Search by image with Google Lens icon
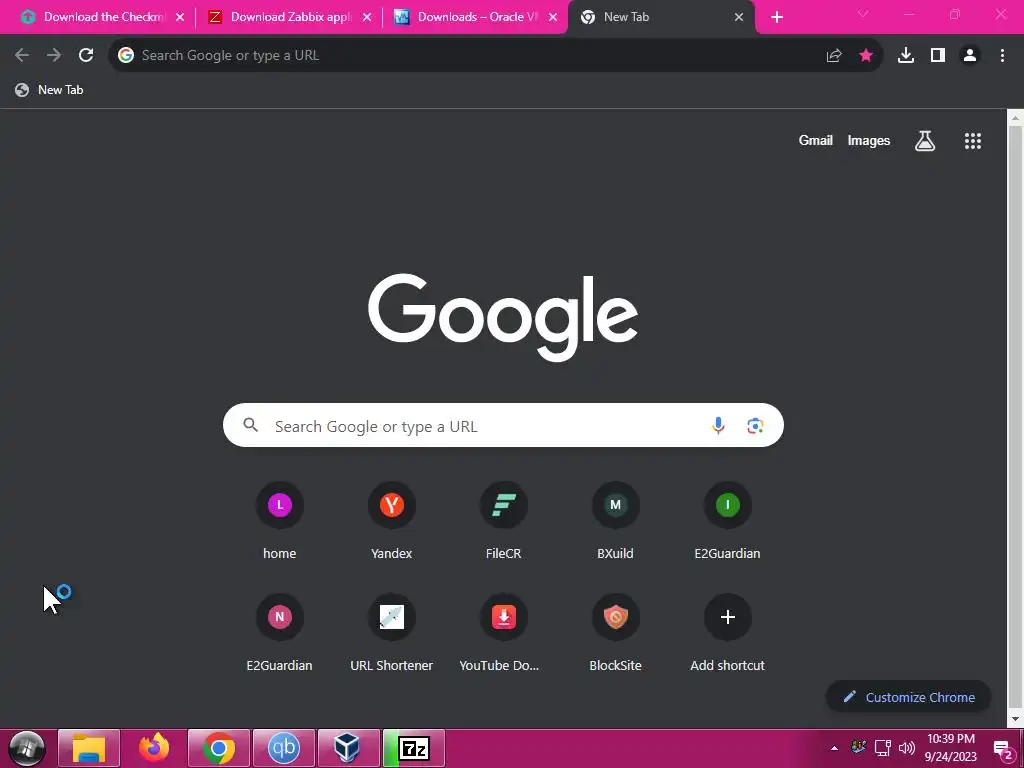 (755, 425)
